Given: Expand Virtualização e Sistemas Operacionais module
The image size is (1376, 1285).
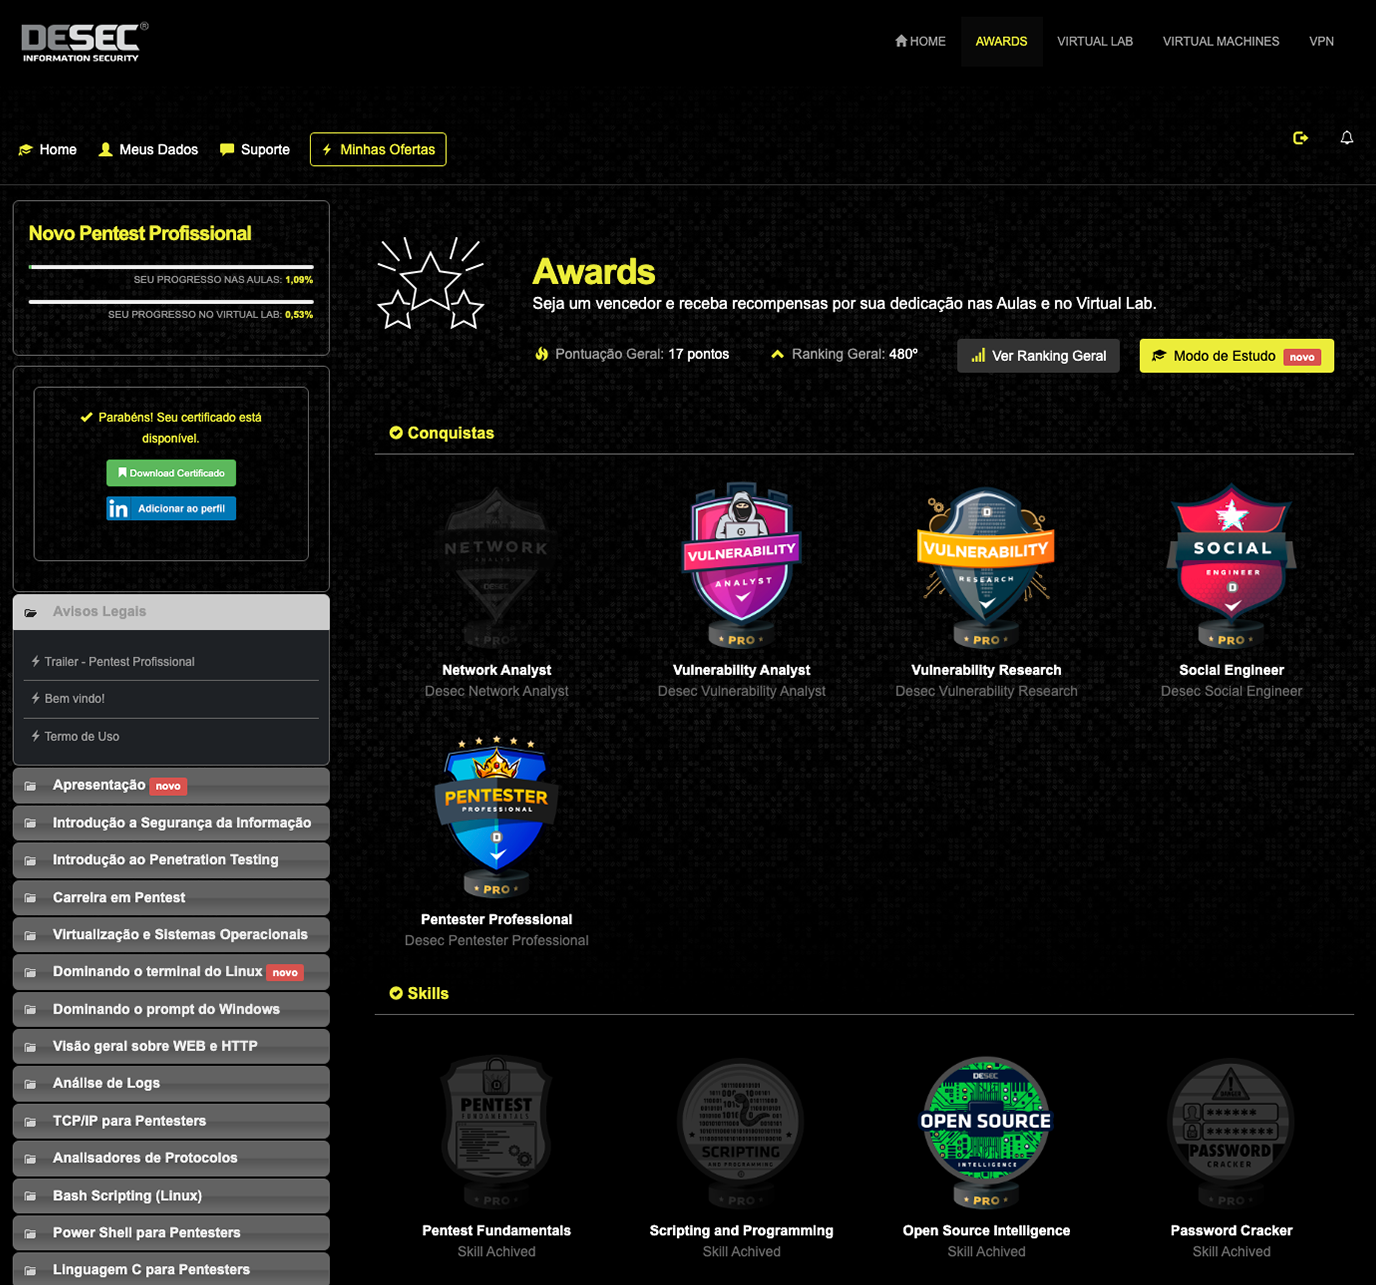Looking at the screenshot, I should click(x=171, y=935).
